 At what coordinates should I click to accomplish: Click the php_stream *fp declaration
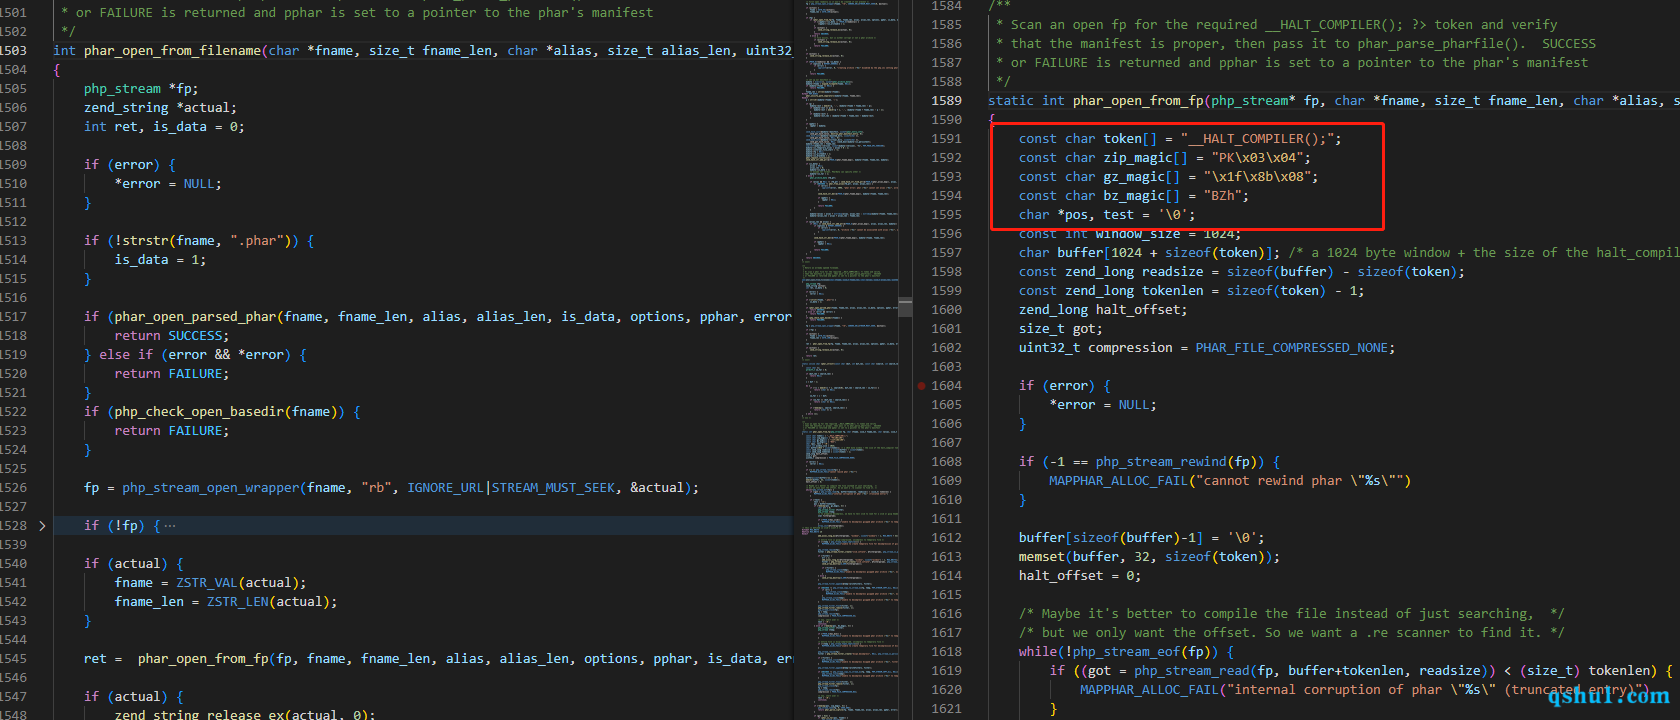pos(141,88)
